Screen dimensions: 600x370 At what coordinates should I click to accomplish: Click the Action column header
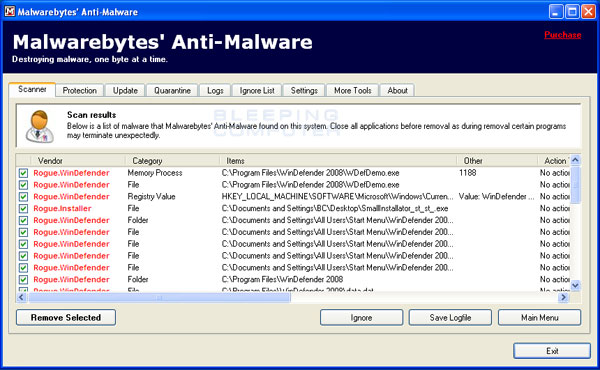tap(555, 161)
